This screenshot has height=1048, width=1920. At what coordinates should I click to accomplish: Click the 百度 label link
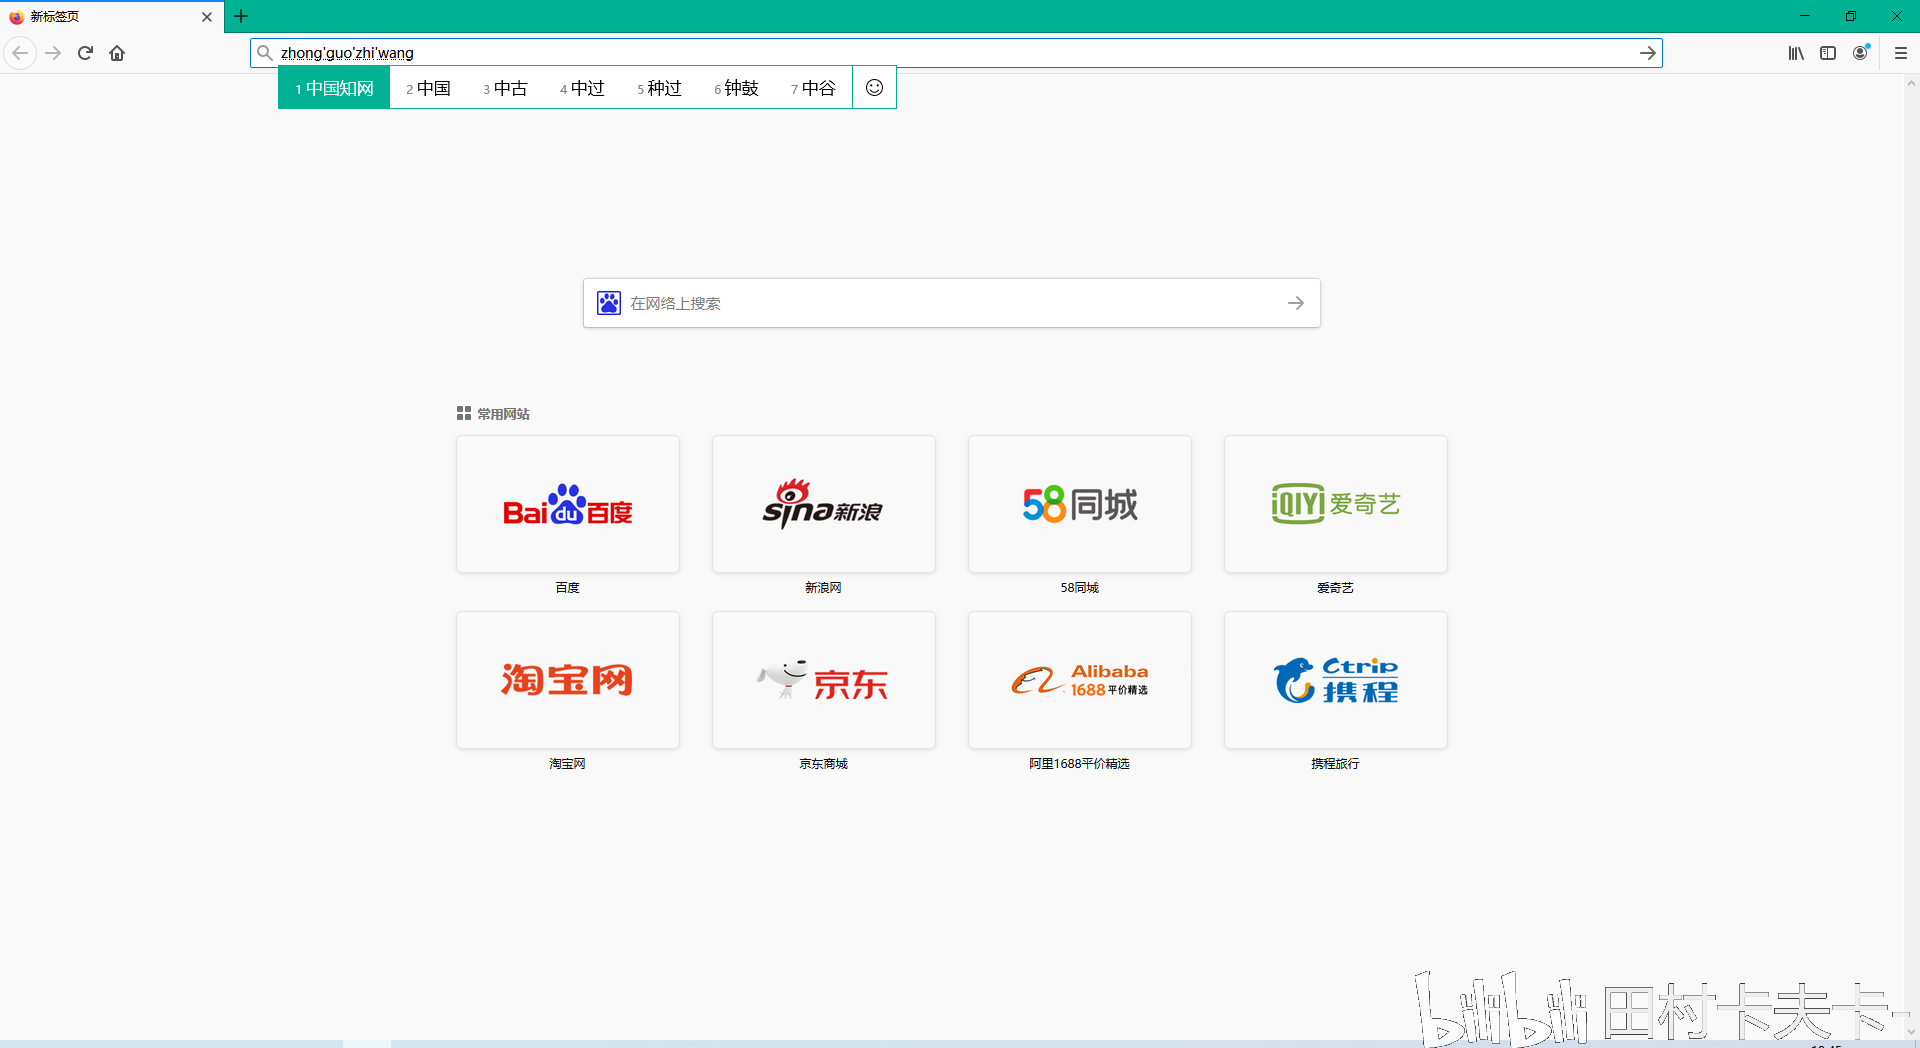click(x=568, y=588)
